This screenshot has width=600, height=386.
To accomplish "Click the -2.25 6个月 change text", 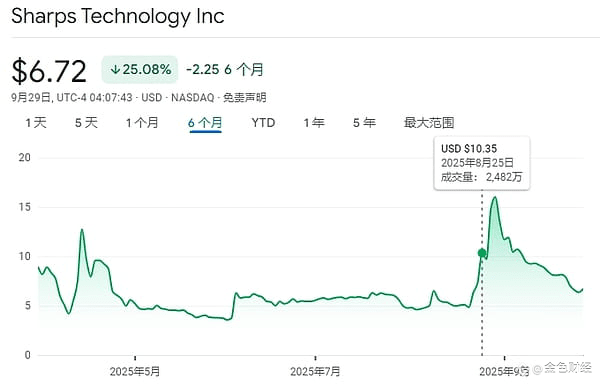I will tap(225, 70).
